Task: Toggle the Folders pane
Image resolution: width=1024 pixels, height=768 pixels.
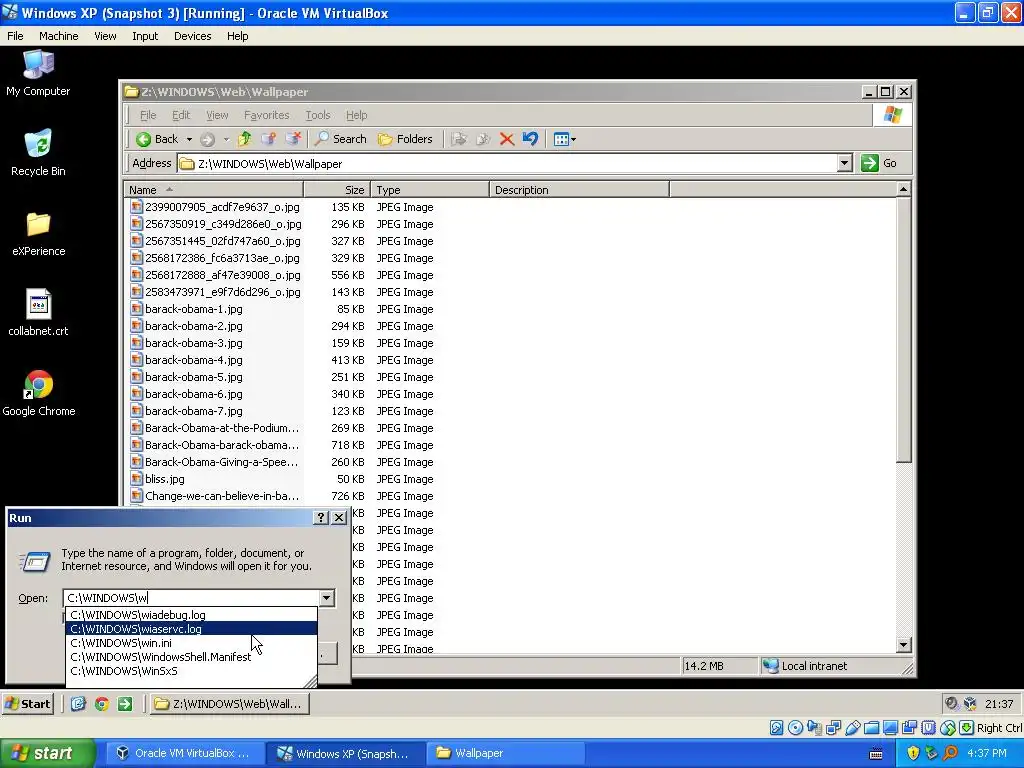Action: click(x=405, y=139)
